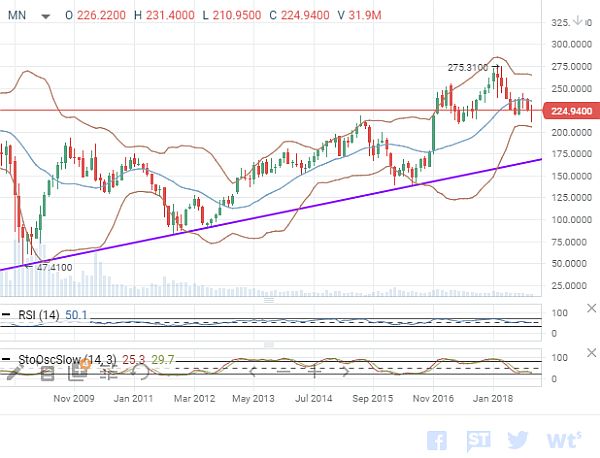Screen dimensions: 600x458
Task: Click the RSI value 50.1
Action: coord(76,315)
